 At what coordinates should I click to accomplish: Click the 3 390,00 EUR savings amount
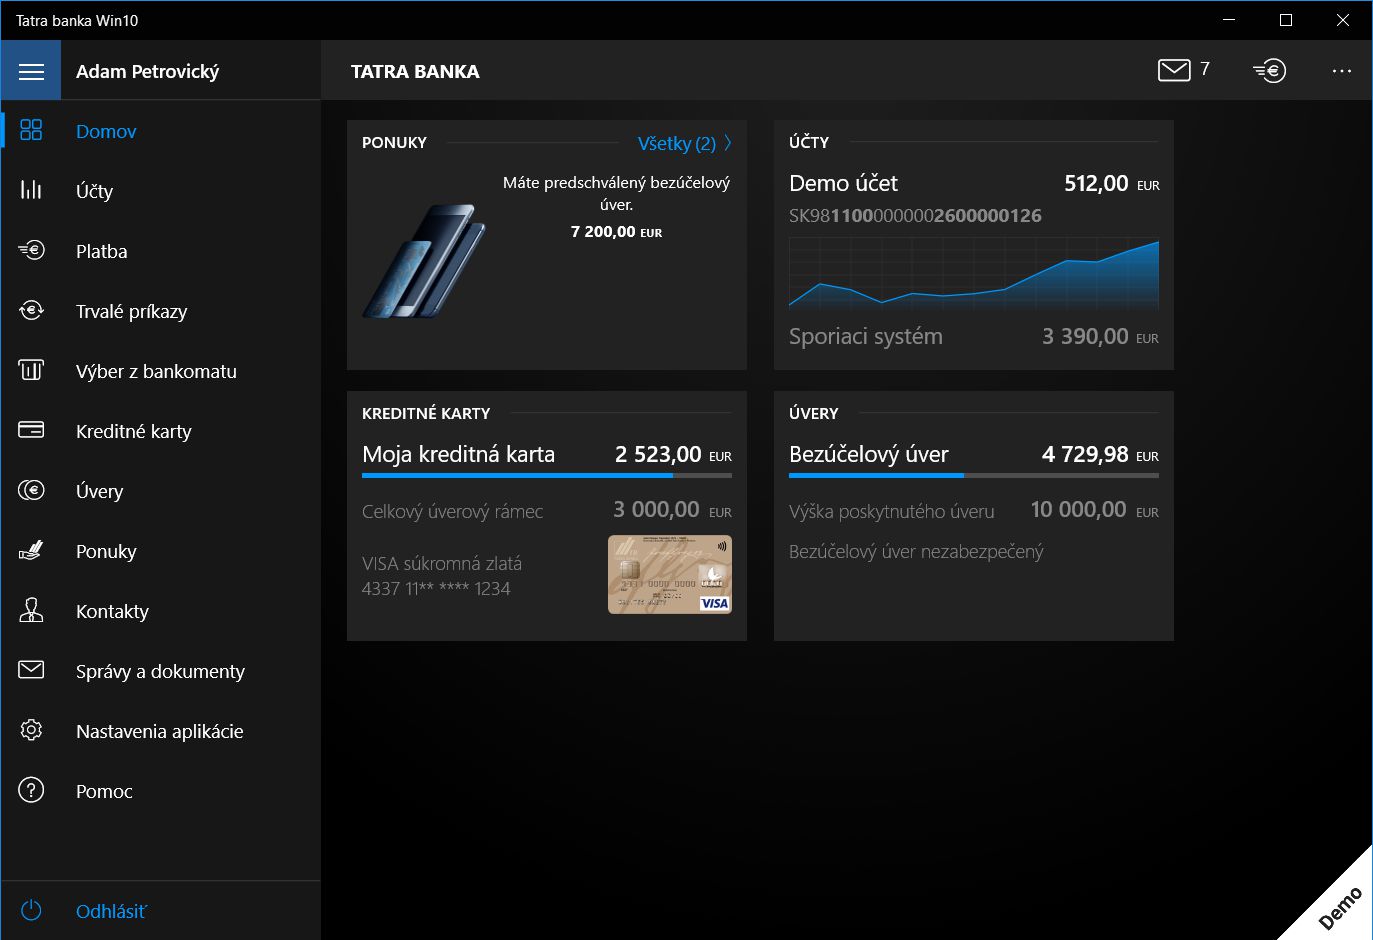pyautogui.click(x=1100, y=336)
